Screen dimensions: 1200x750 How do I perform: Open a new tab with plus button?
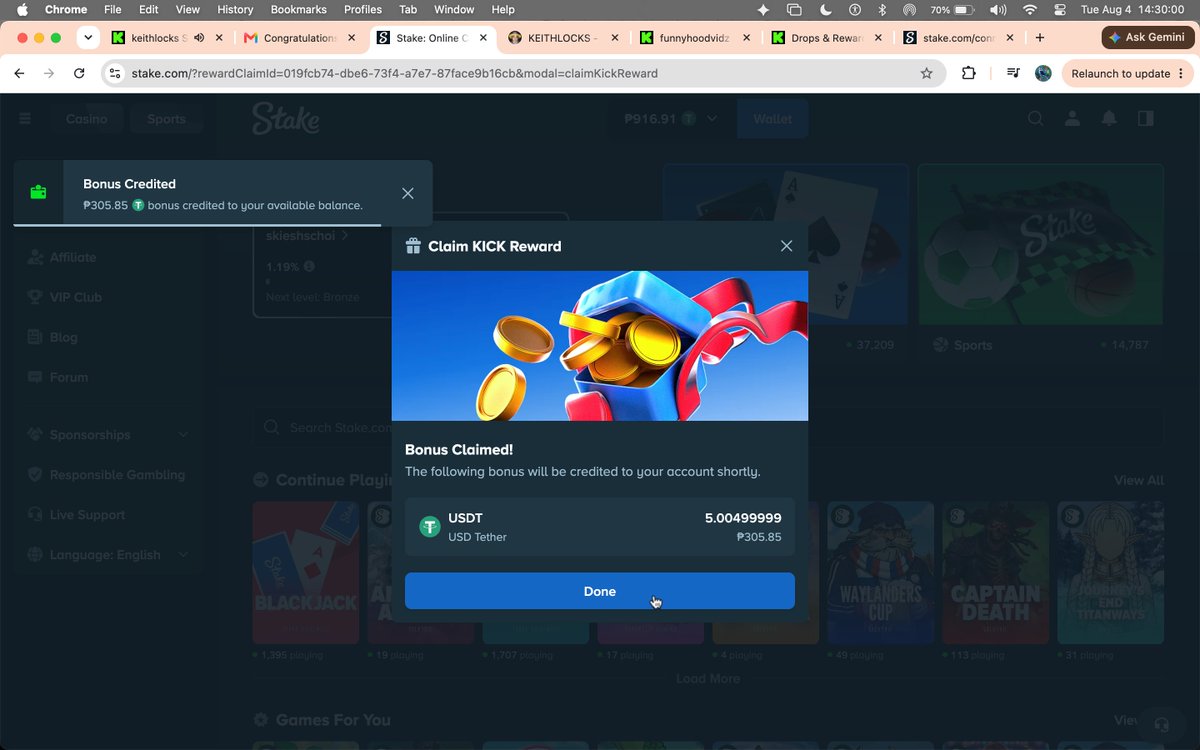[x=1040, y=38]
